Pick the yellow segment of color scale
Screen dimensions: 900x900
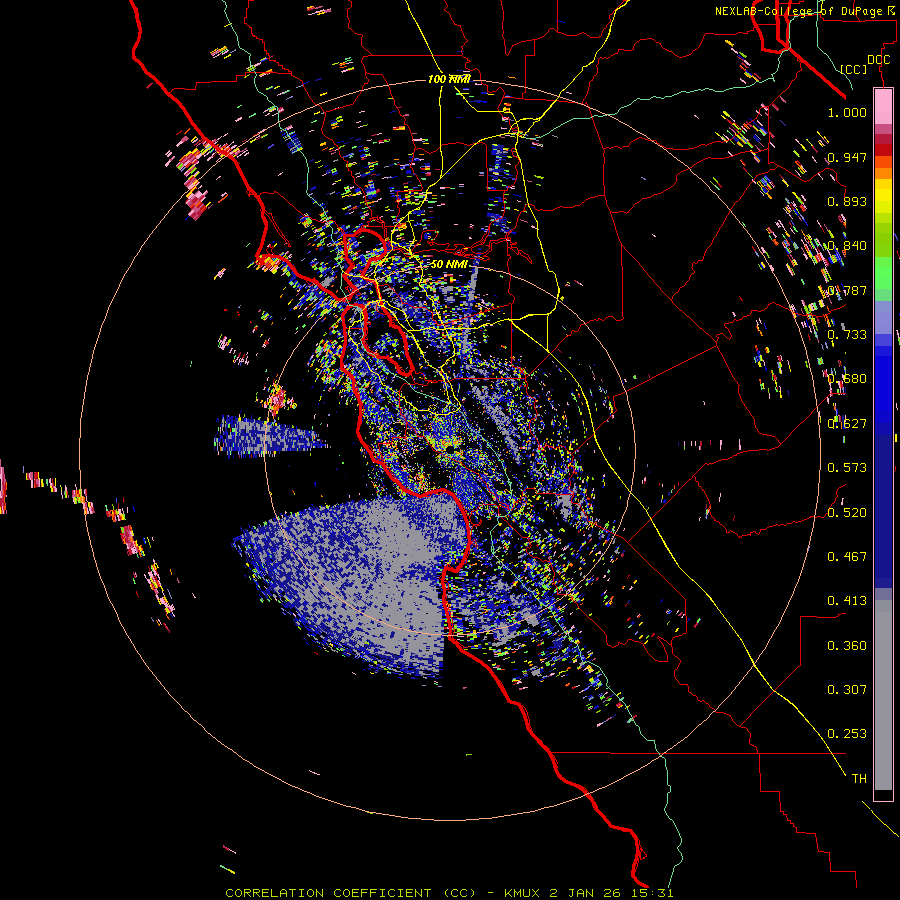pyautogui.click(x=883, y=197)
